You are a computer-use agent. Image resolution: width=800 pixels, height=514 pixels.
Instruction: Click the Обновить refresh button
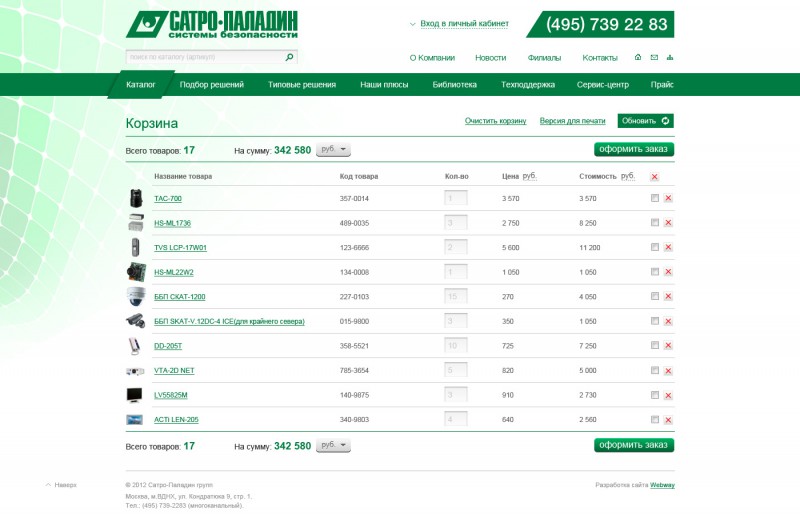[645, 121]
